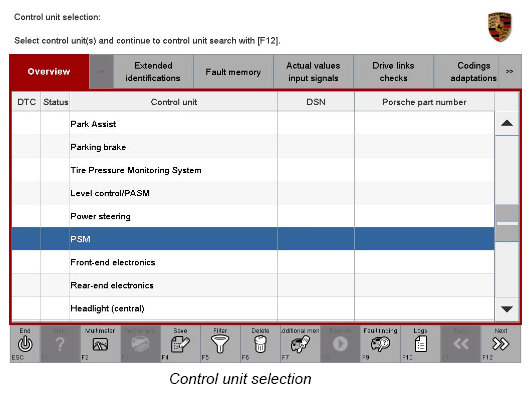This screenshot has height=393, width=531.
Task: Click the tab strip right arrow
Action: [509, 71]
